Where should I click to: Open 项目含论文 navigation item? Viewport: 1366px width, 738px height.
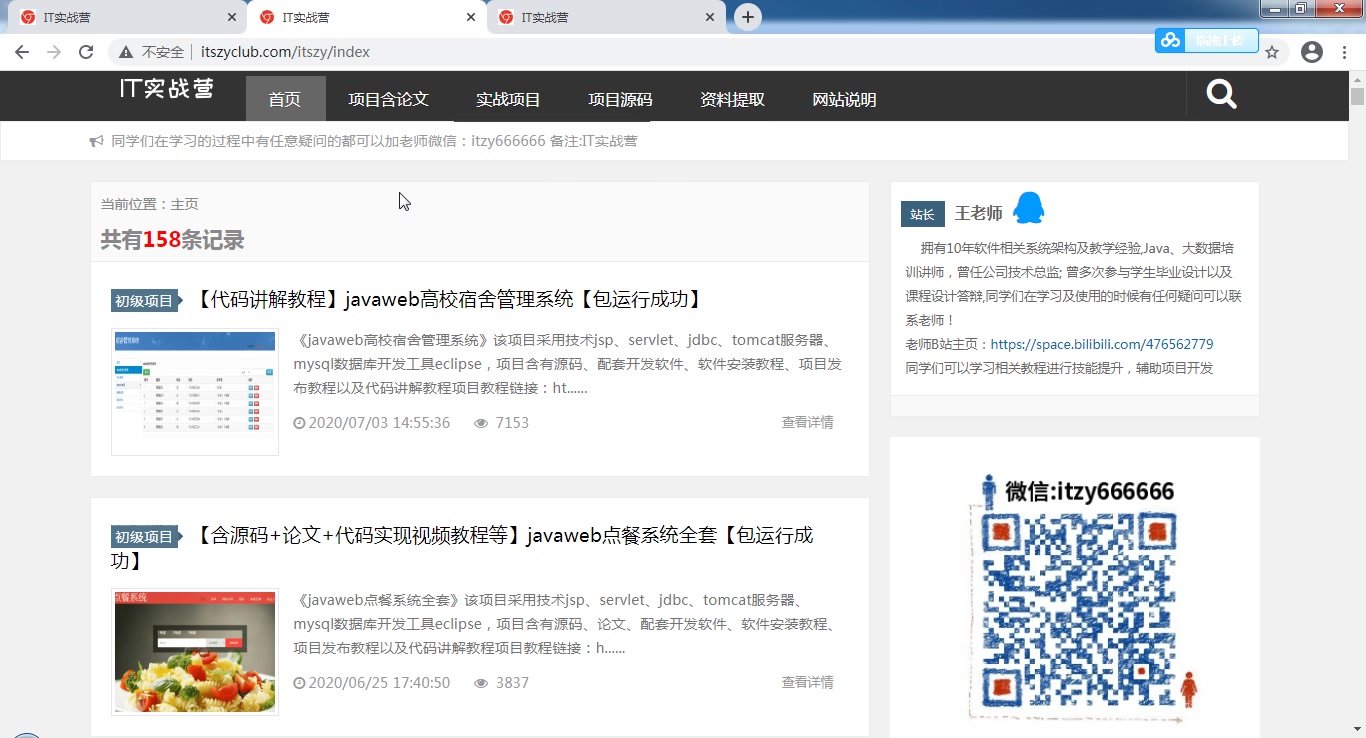tap(388, 99)
